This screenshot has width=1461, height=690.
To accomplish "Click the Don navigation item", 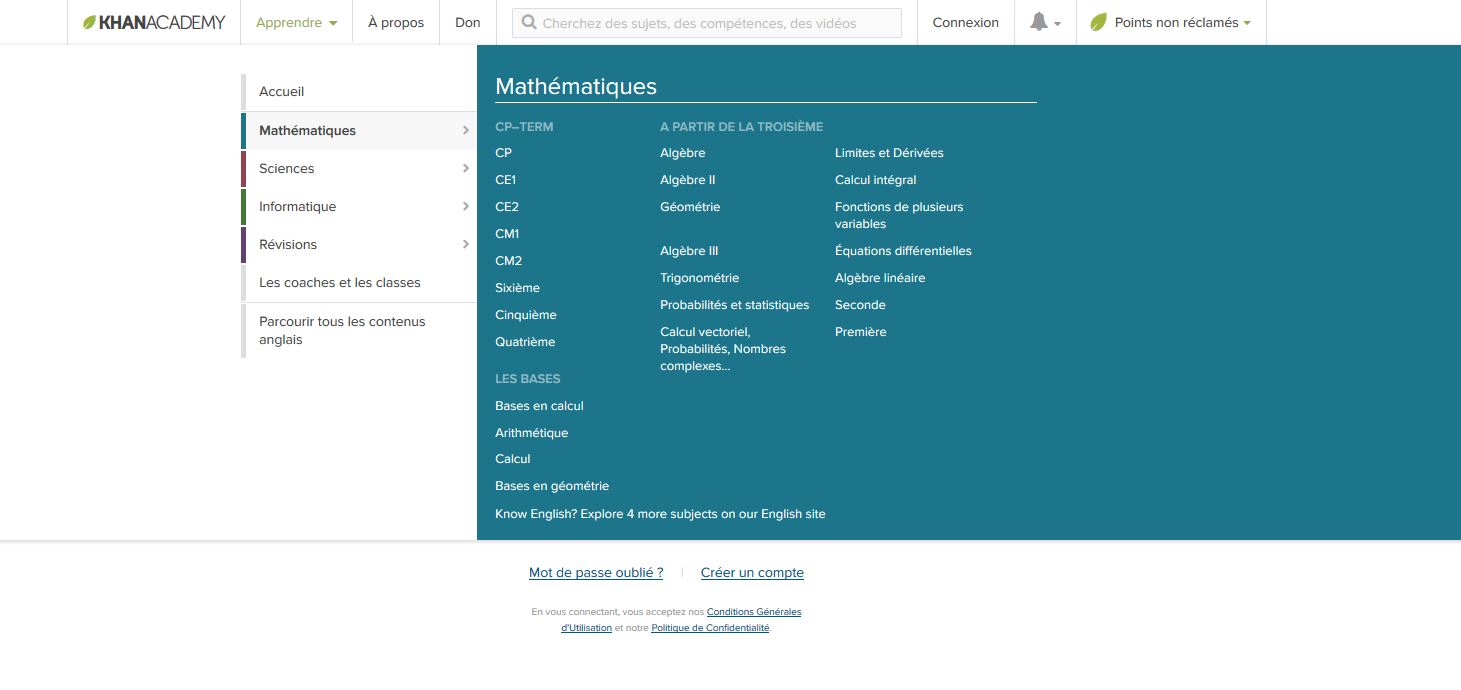I will 467,22.
